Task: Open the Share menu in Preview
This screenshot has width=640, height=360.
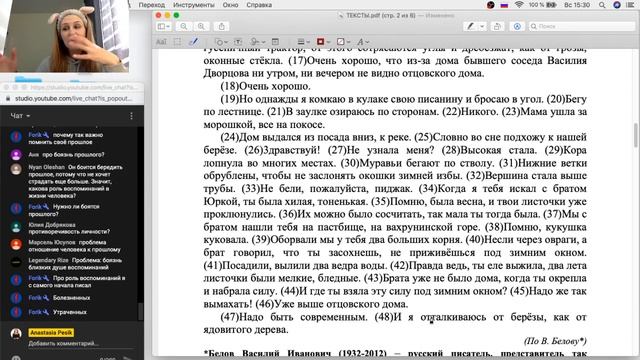Action: point(222,27)
